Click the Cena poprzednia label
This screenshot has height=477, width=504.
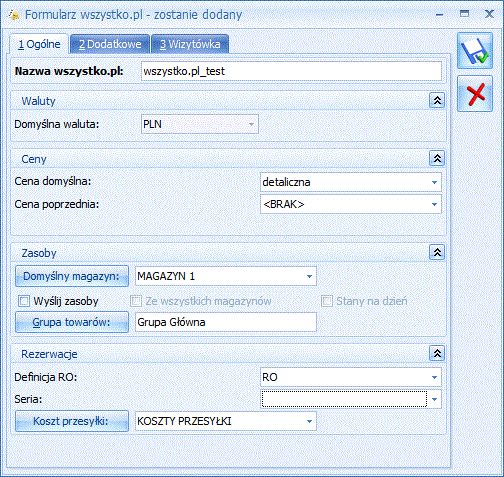57,204
